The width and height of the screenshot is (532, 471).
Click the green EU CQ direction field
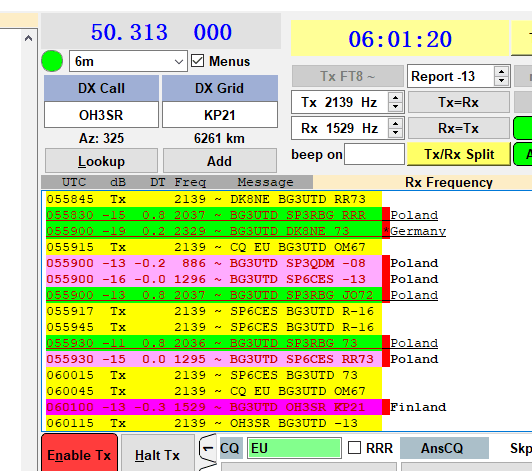pos(294,448)
